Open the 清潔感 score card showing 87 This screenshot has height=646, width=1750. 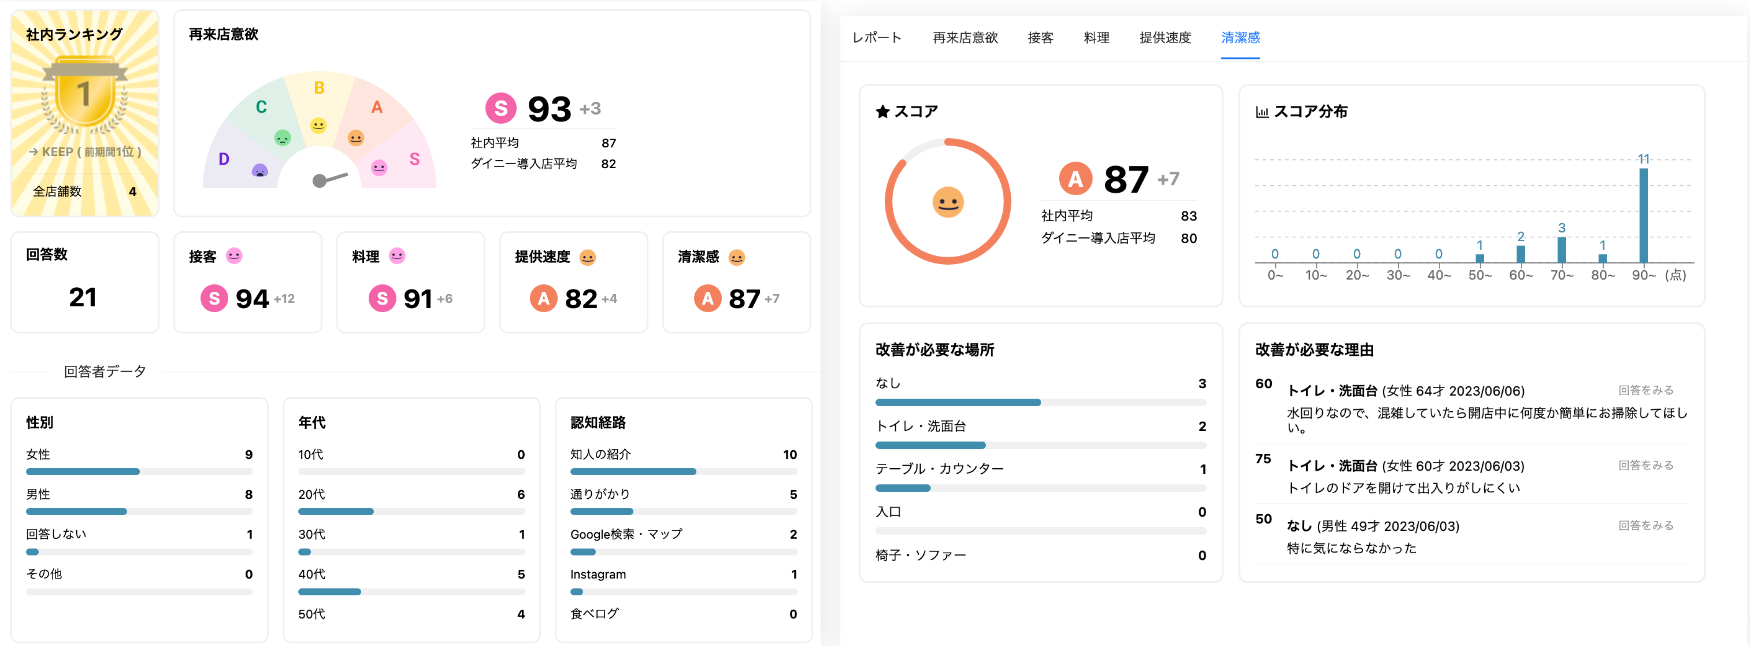[x=737, y=282]
